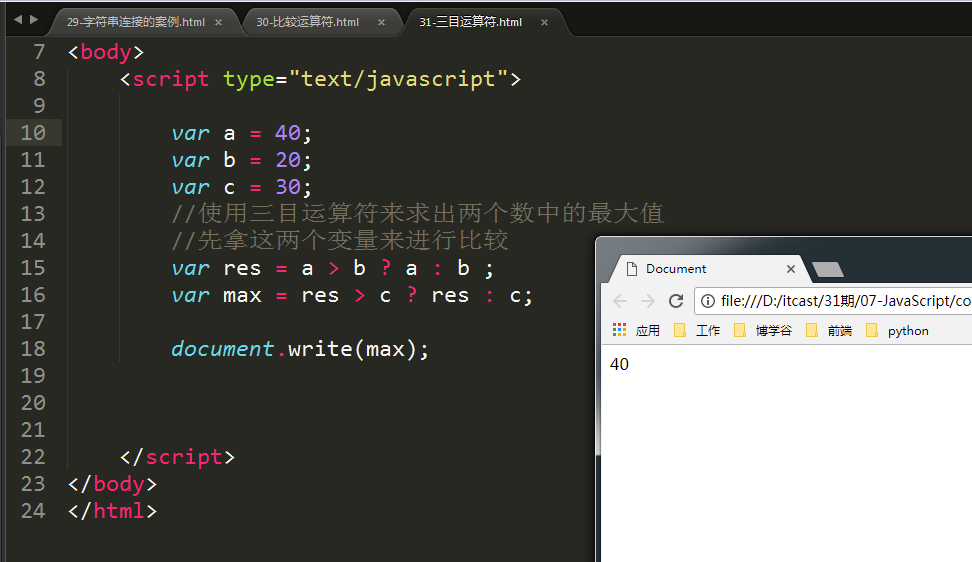
Task: Click the next tab arrow in editor
Action: point(34,20)
